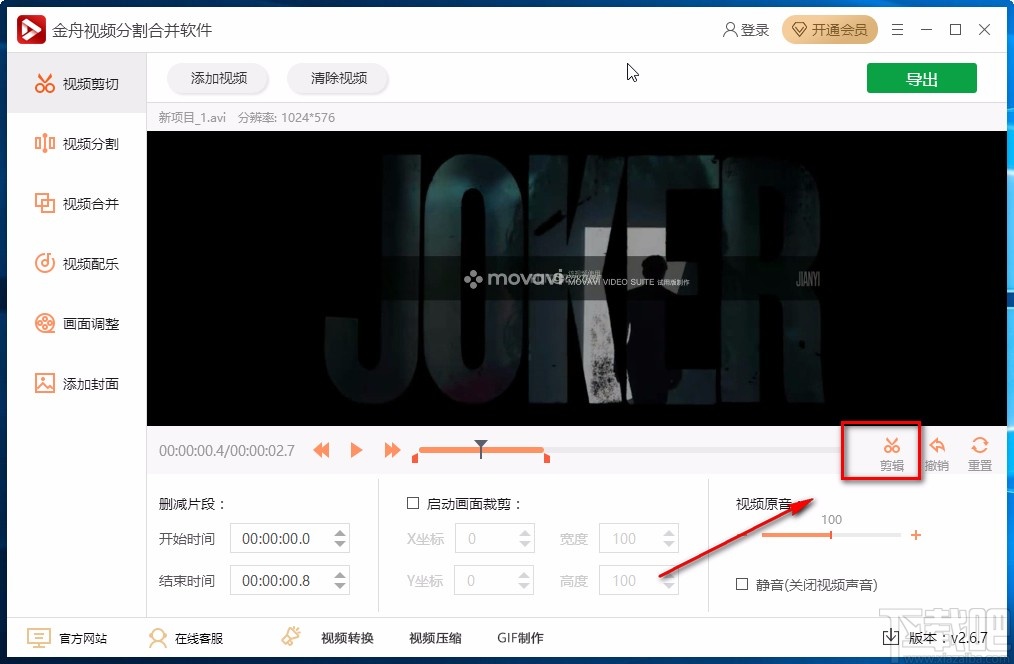Open the 视频剪切 (video cut) section

point(77,83)
